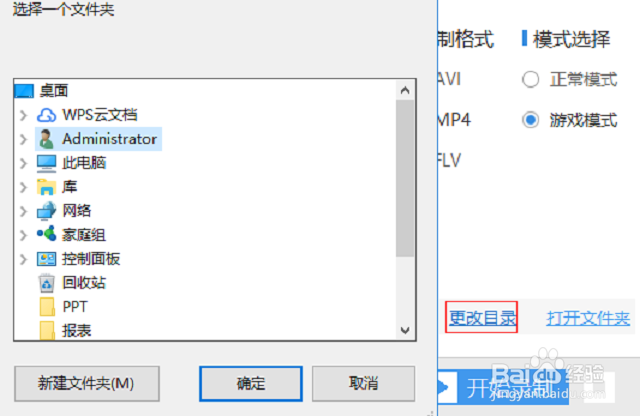This screenshot has width=640, height=416.
Task: Click the 库 library folder icon
Action: tap(46, 187)
